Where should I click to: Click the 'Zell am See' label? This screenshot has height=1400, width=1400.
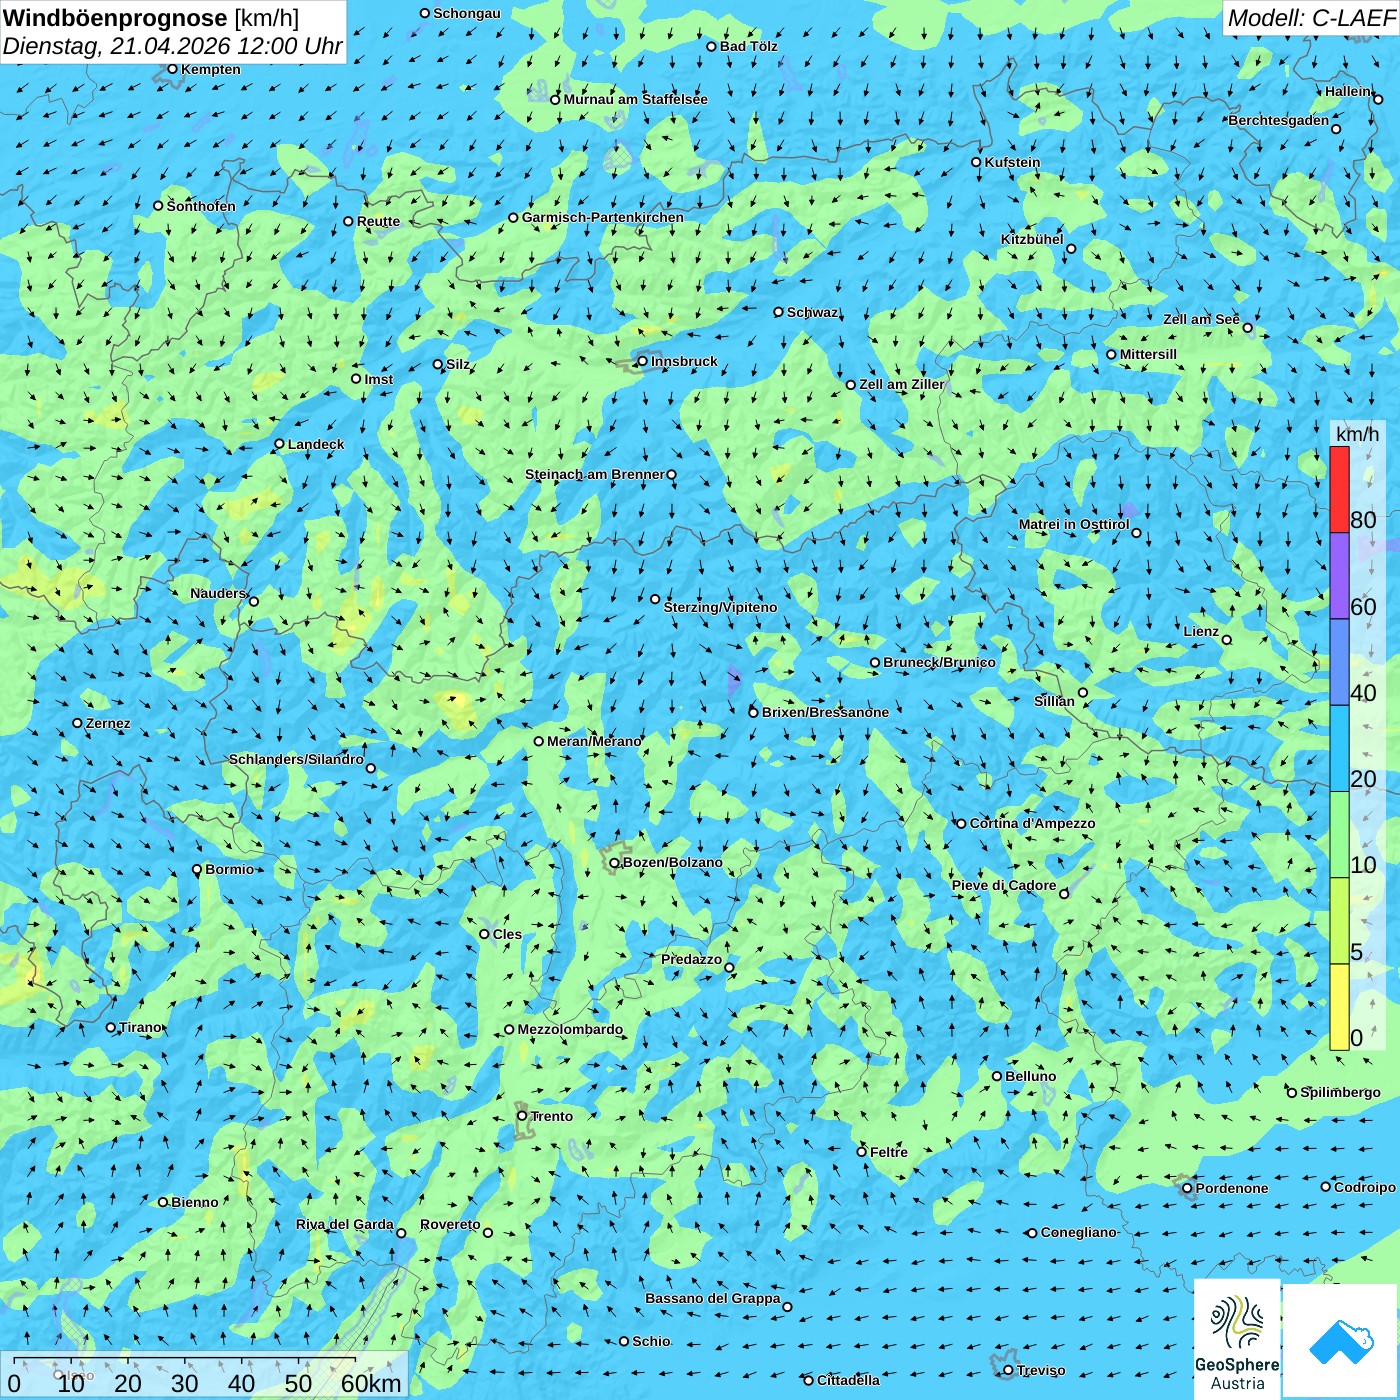(1201, 319)
